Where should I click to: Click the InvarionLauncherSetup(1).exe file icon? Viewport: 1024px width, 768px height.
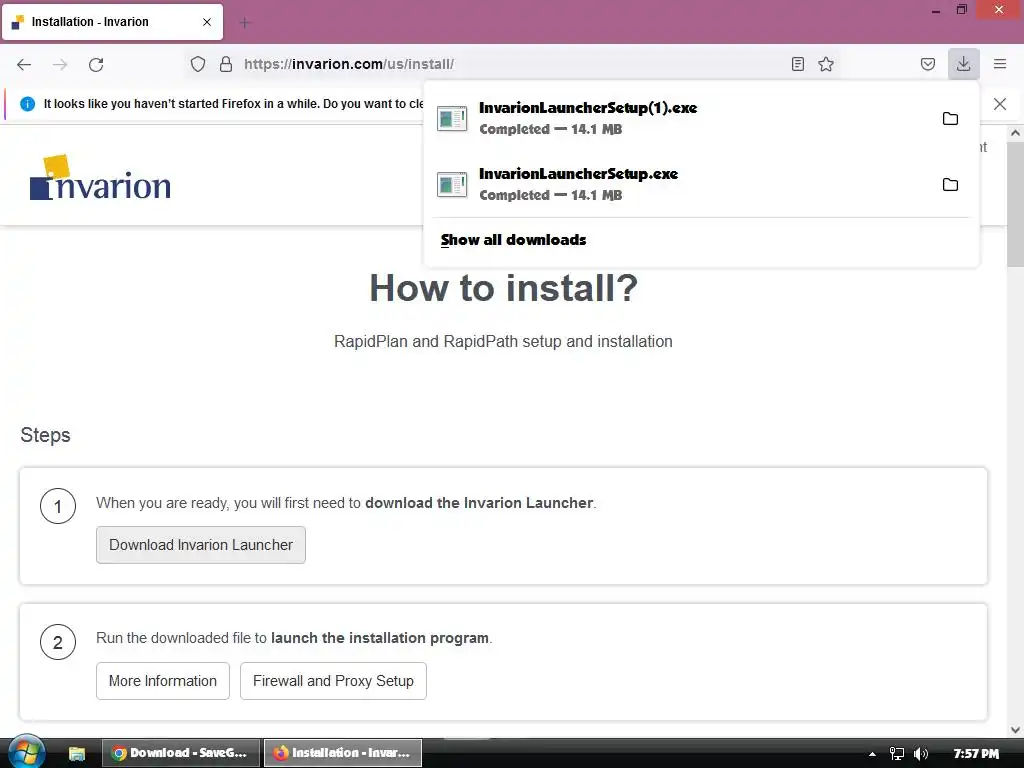[x=452, y=118]
